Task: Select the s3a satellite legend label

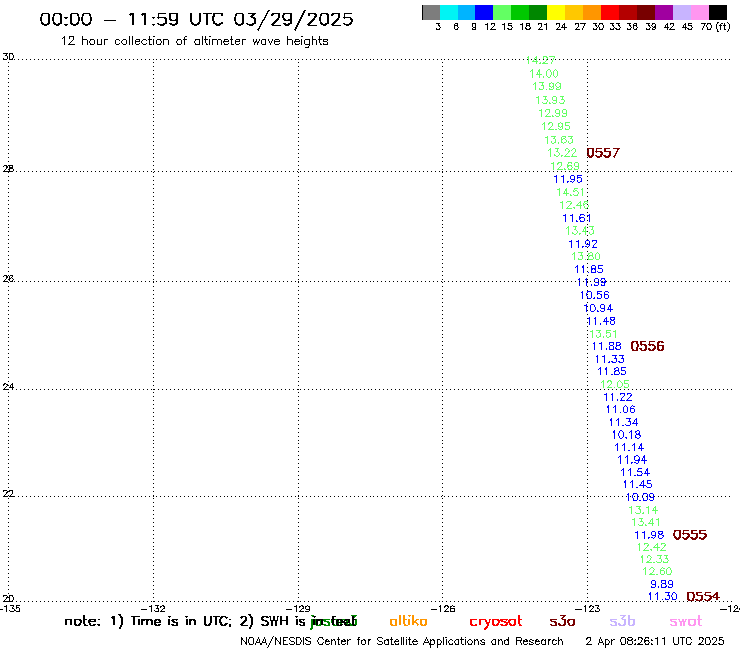Action: 562,621
